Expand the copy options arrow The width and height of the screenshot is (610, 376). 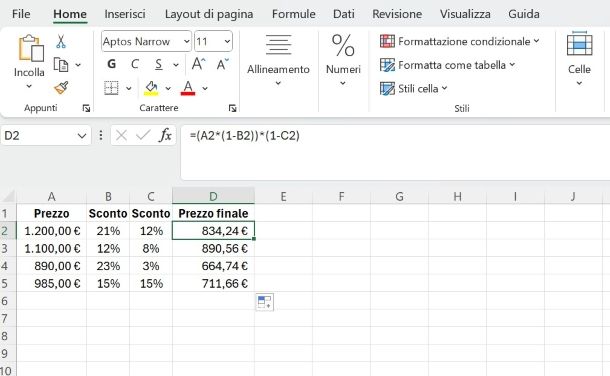78,65
